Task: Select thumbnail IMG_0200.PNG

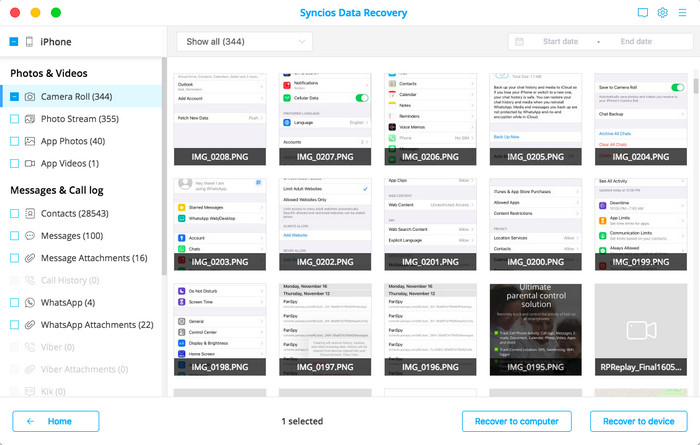Action: [535, 225]
